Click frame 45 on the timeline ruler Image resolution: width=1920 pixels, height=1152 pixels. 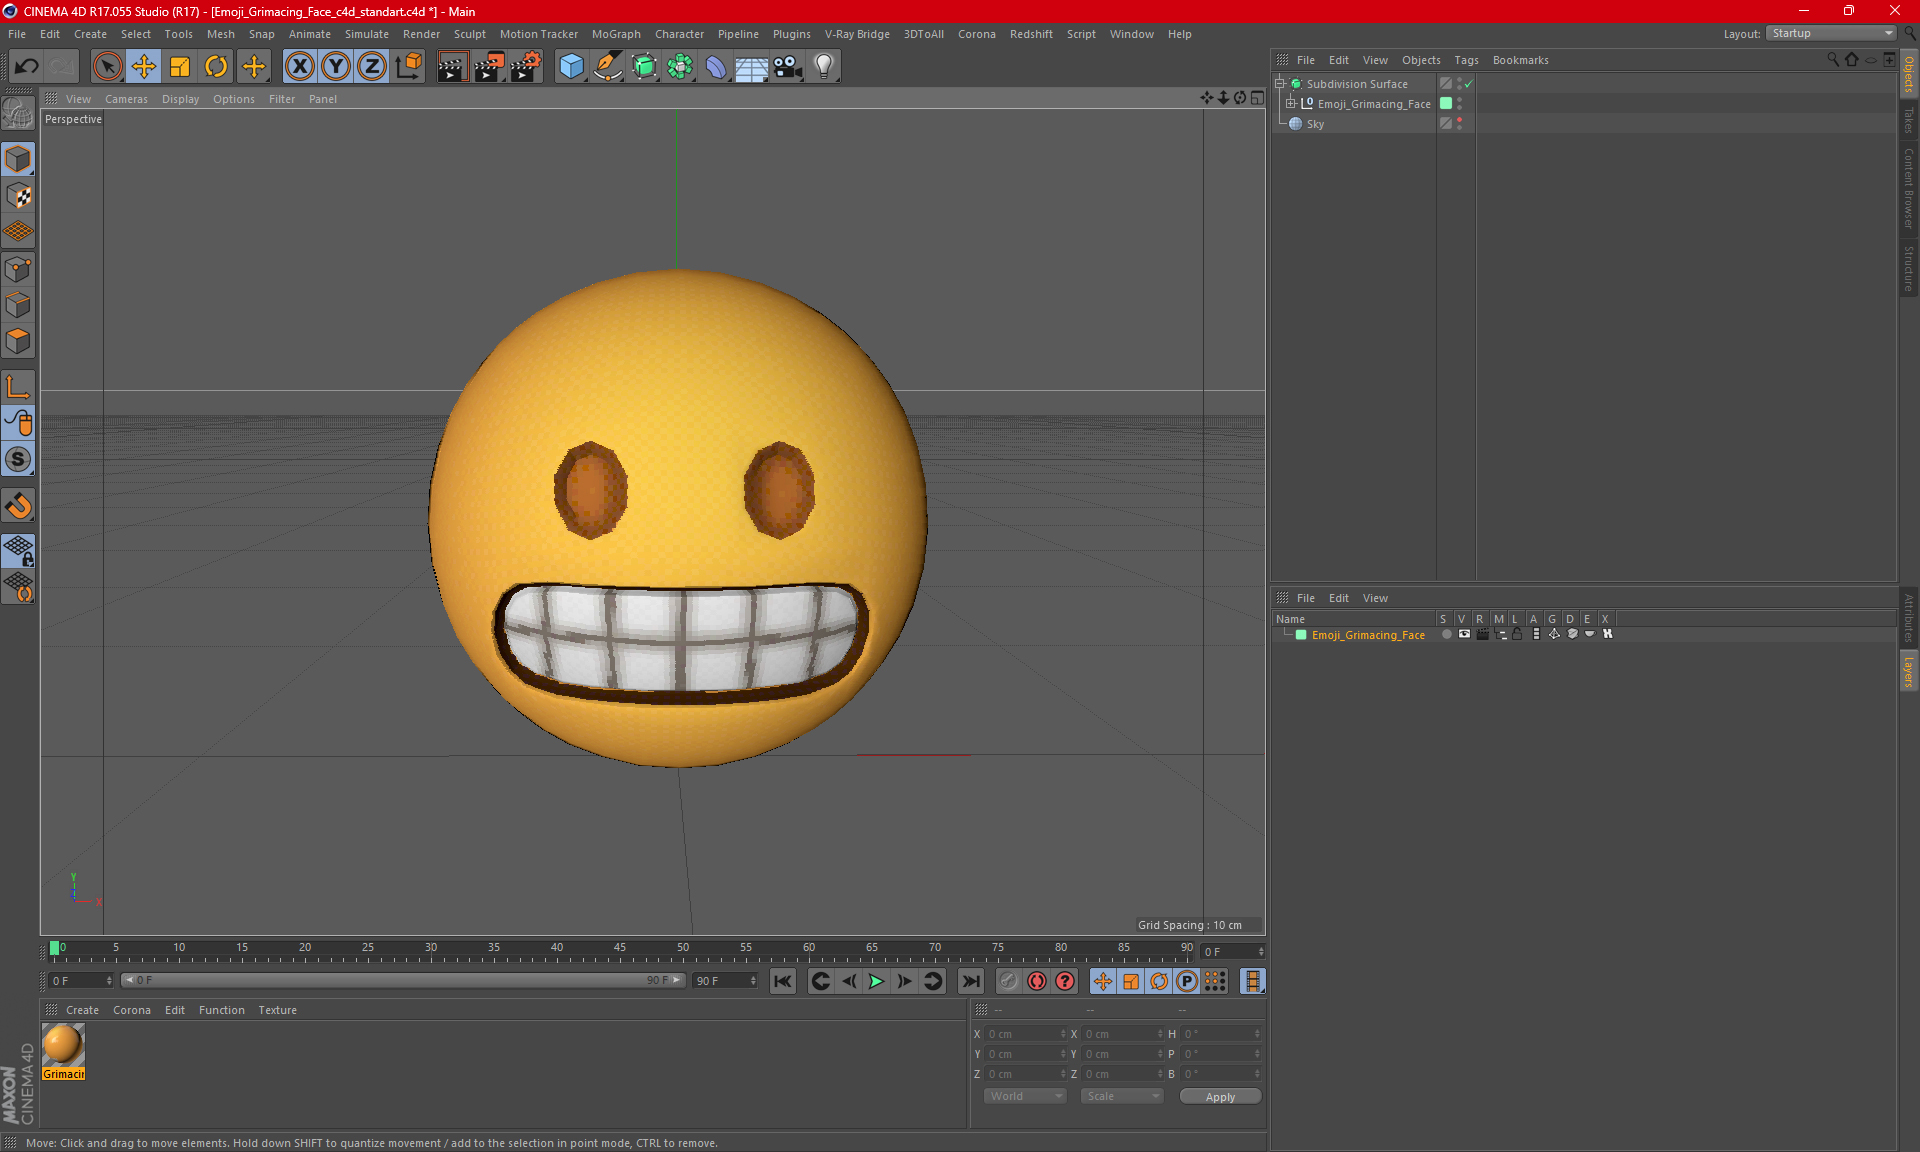click(x=620, y=948)
